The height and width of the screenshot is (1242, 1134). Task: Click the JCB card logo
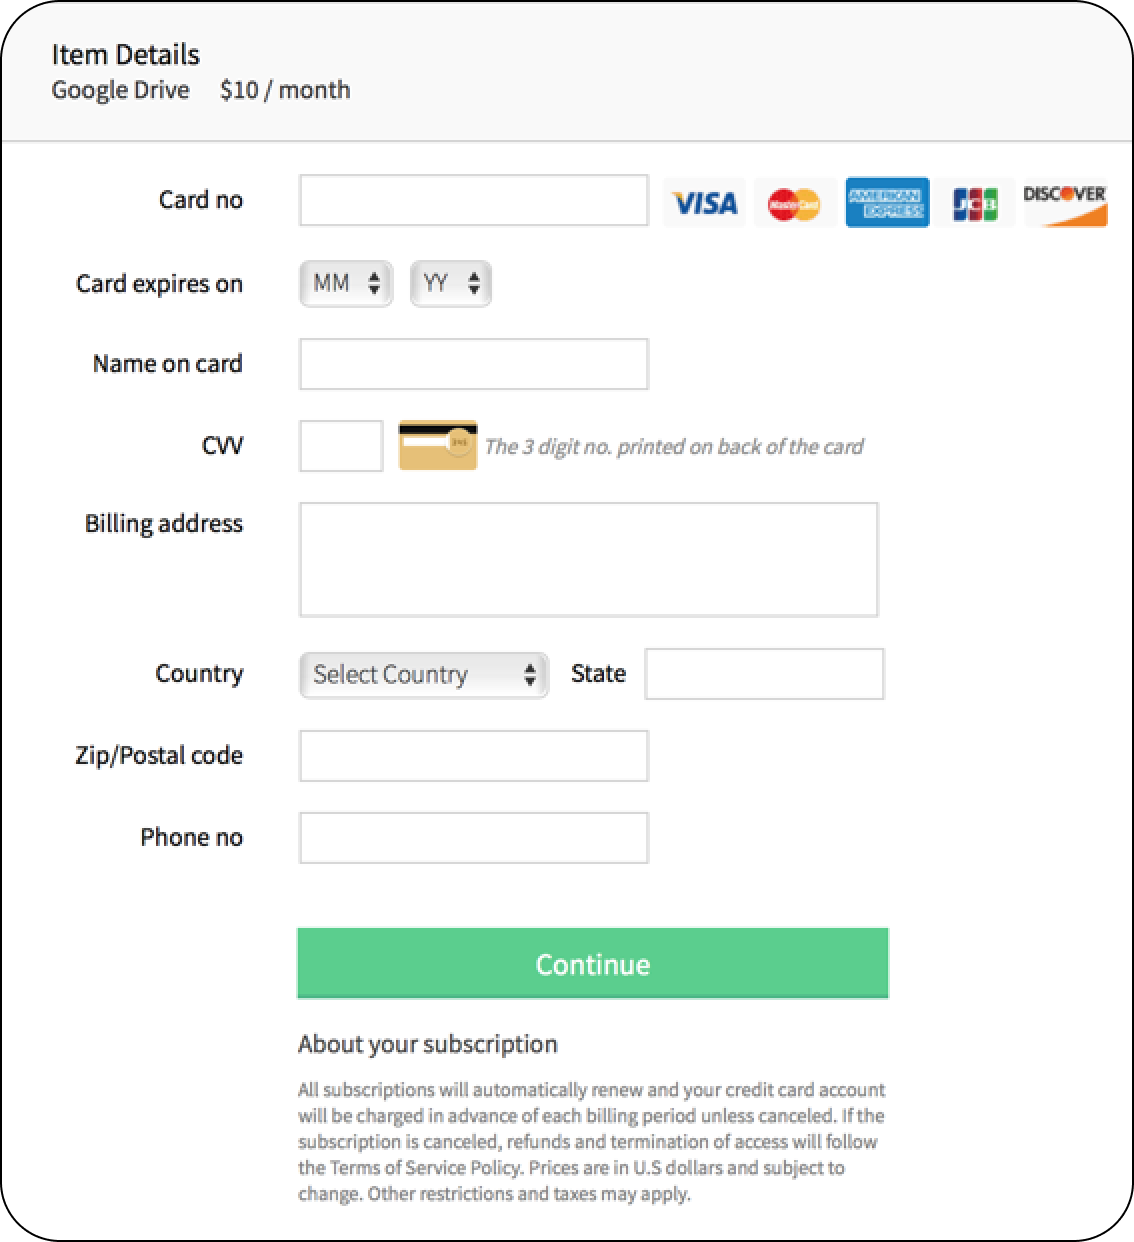[975, 203]
